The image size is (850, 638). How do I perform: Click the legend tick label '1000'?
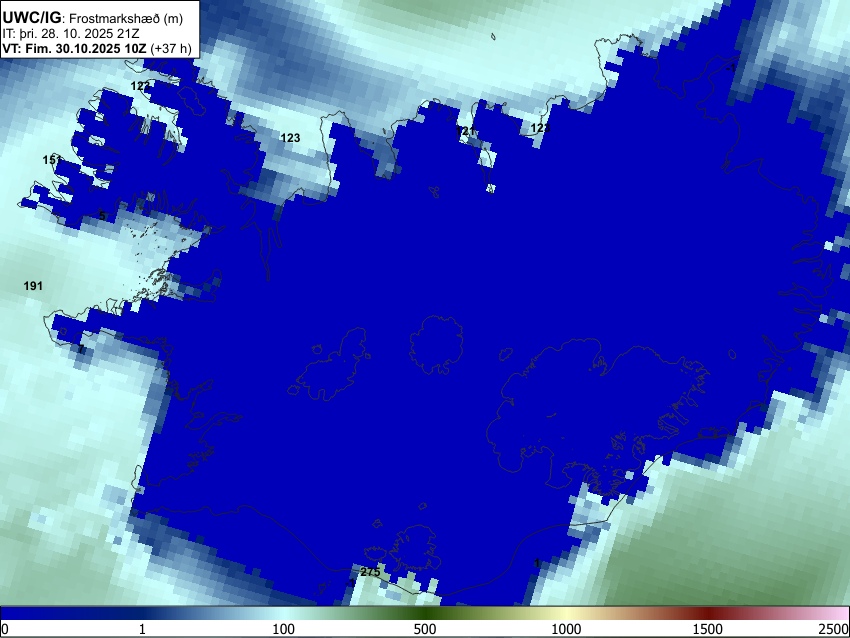pos(566,629)
